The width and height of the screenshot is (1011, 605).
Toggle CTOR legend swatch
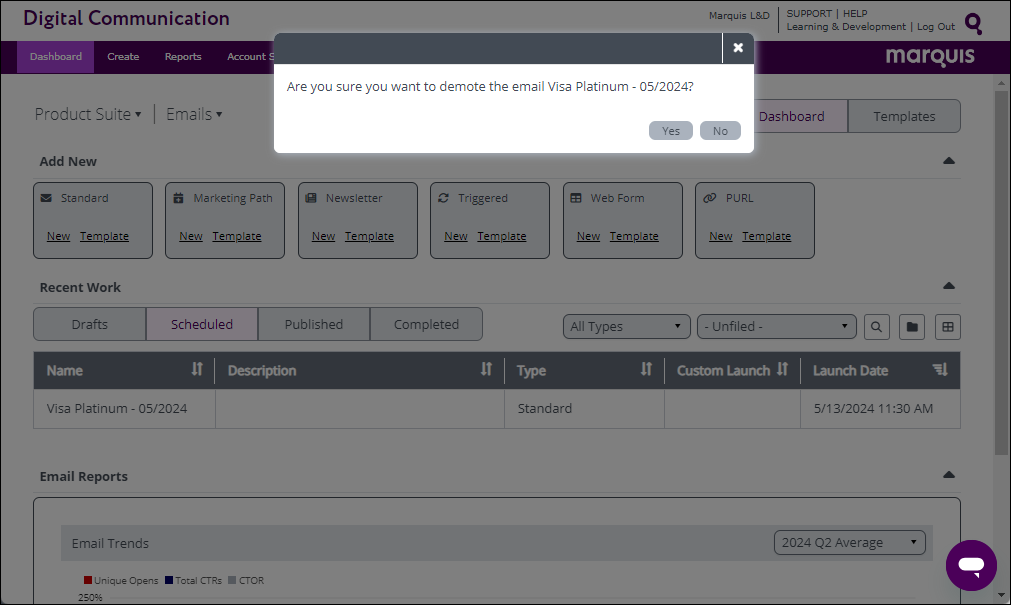[x=232, y=580]
